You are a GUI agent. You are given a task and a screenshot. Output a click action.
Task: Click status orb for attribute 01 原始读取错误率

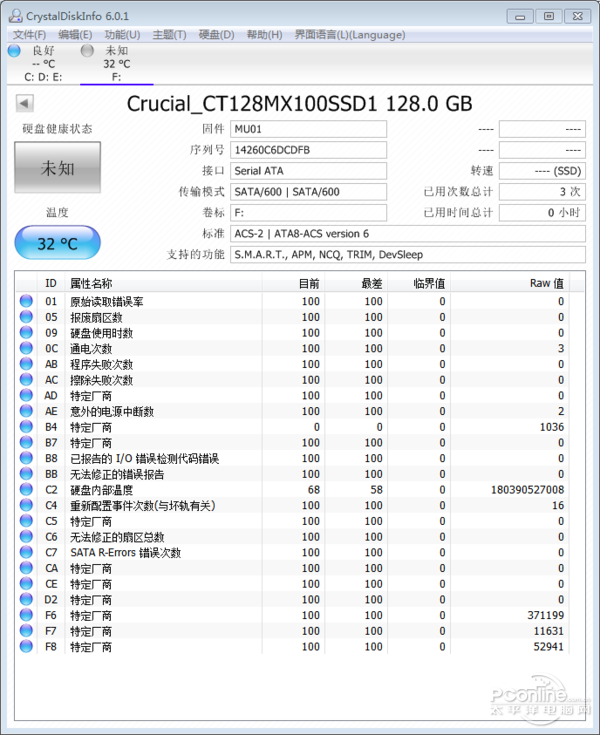26,301
